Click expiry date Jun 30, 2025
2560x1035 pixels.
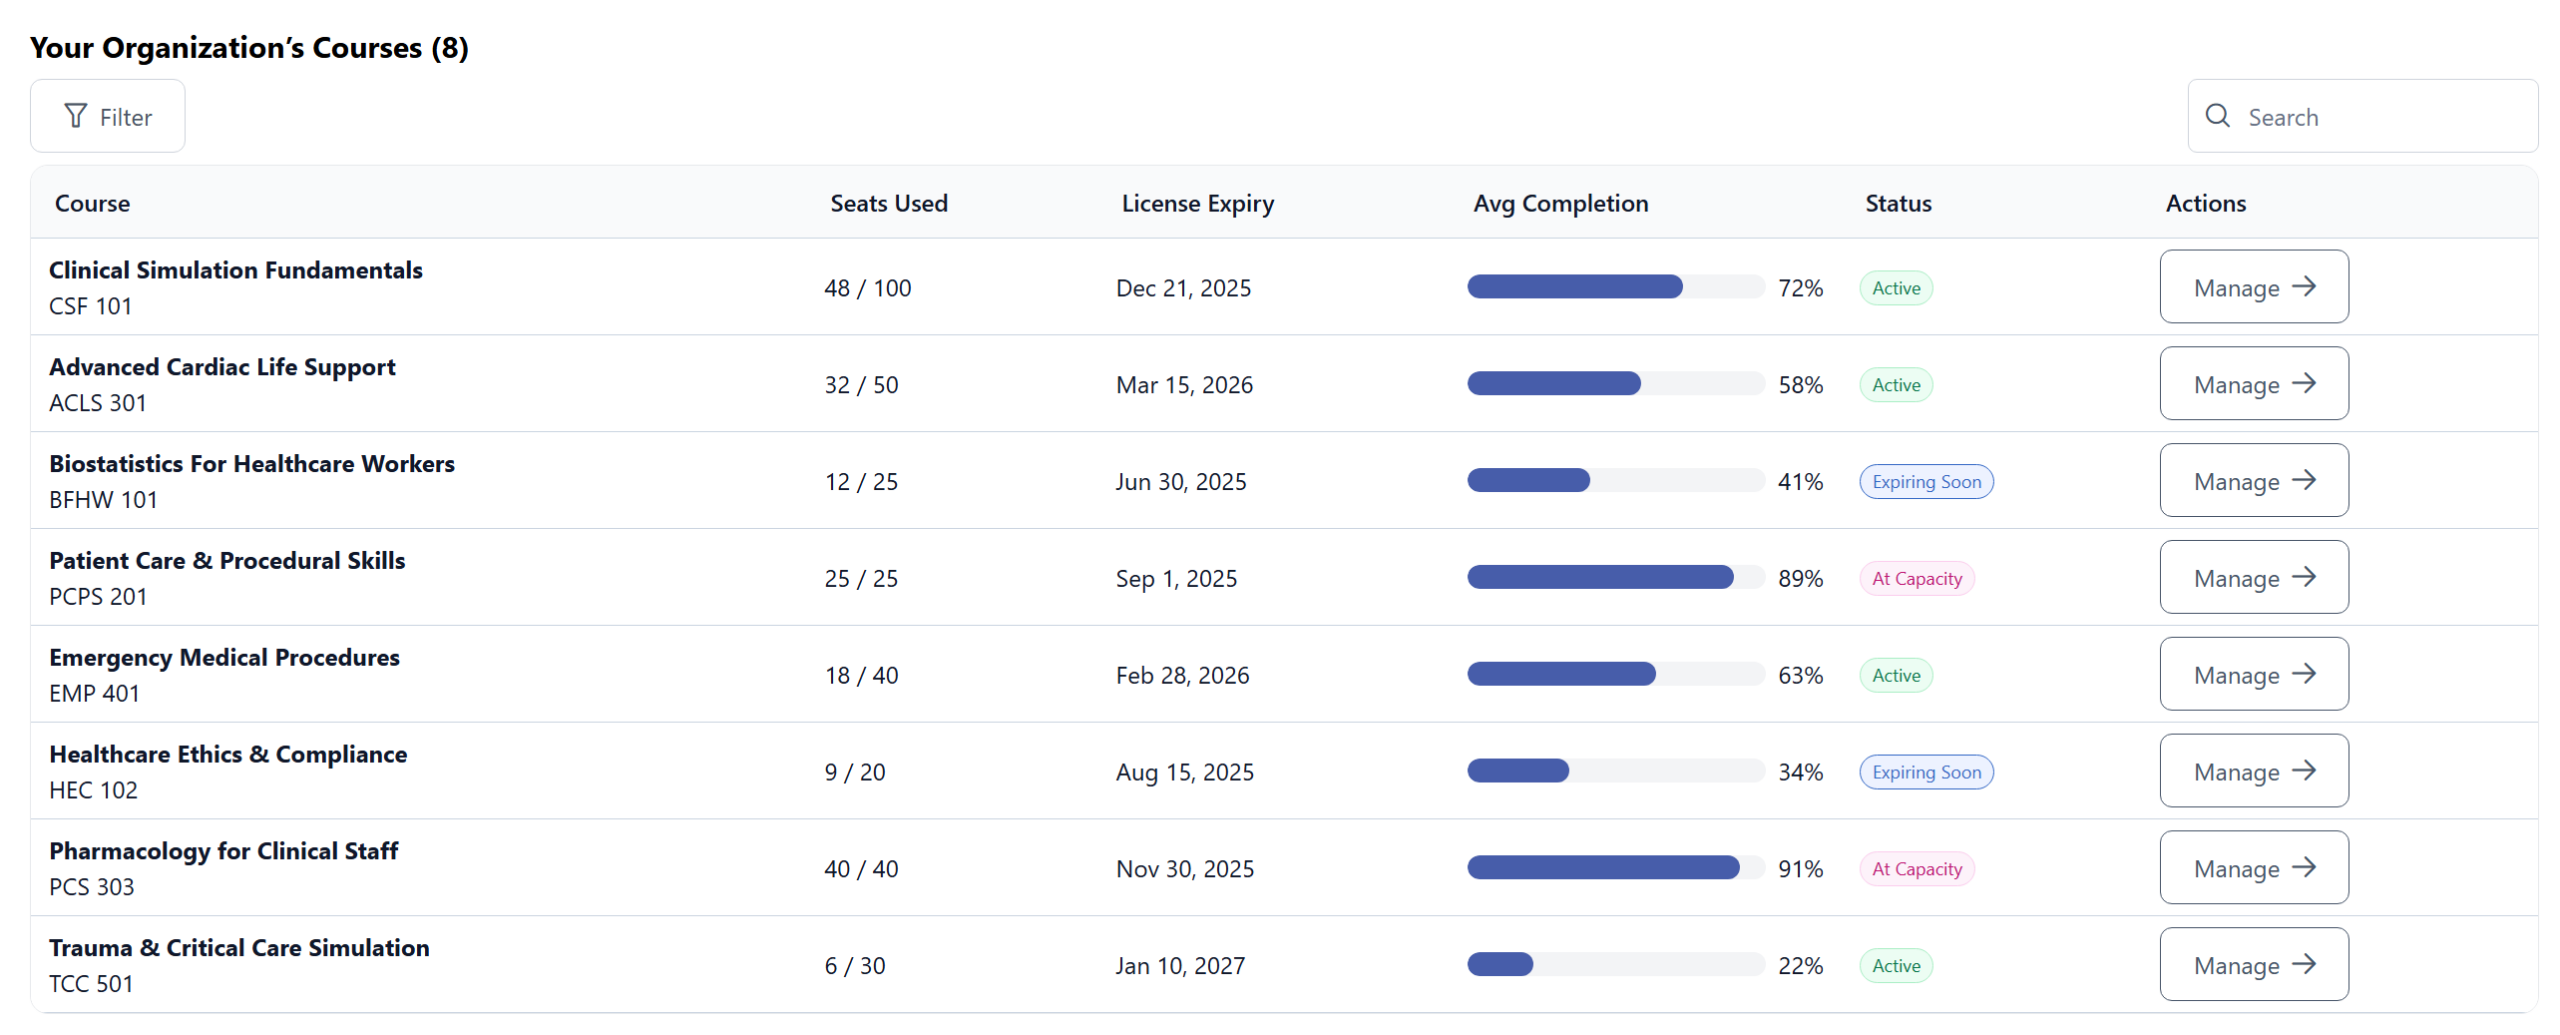(x=1181, y=482)
